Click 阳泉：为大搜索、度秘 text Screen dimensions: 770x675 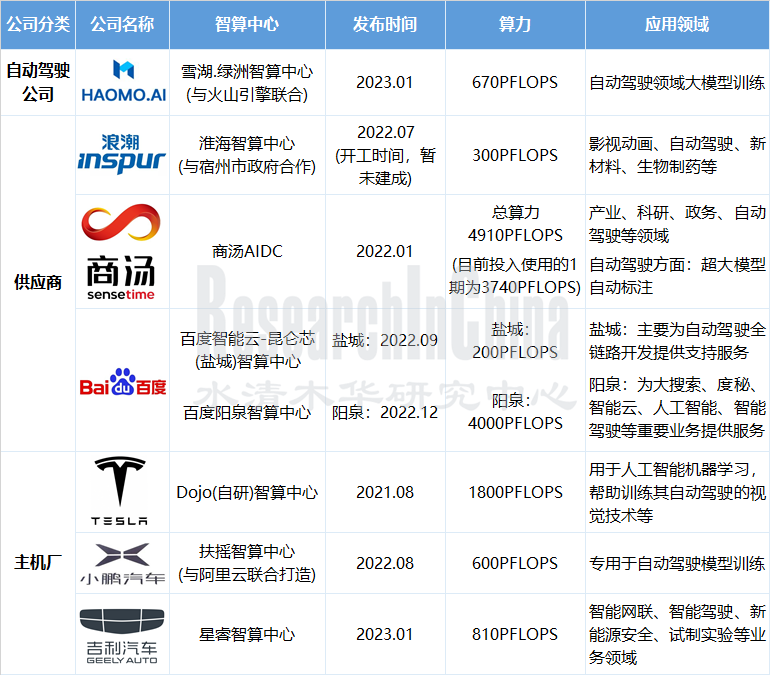pos(677,407)
